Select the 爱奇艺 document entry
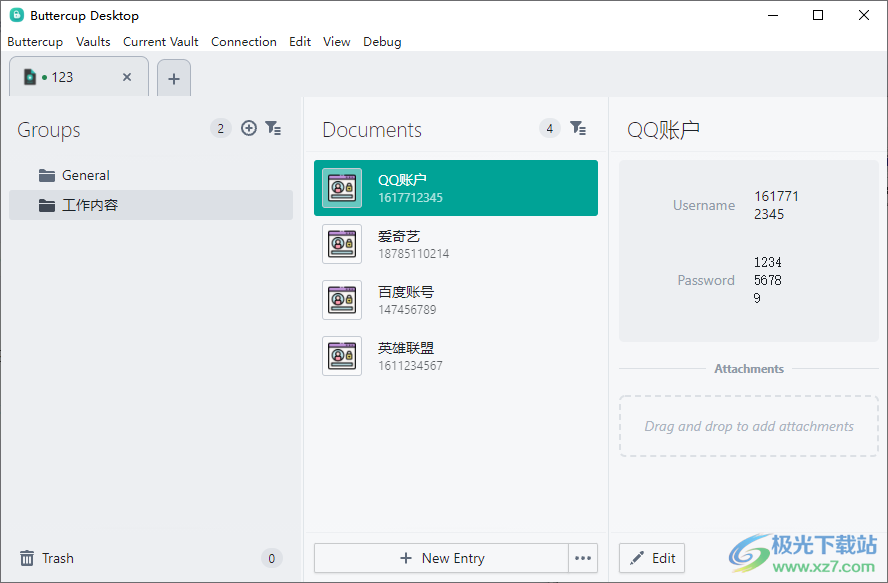 [456, 244]
